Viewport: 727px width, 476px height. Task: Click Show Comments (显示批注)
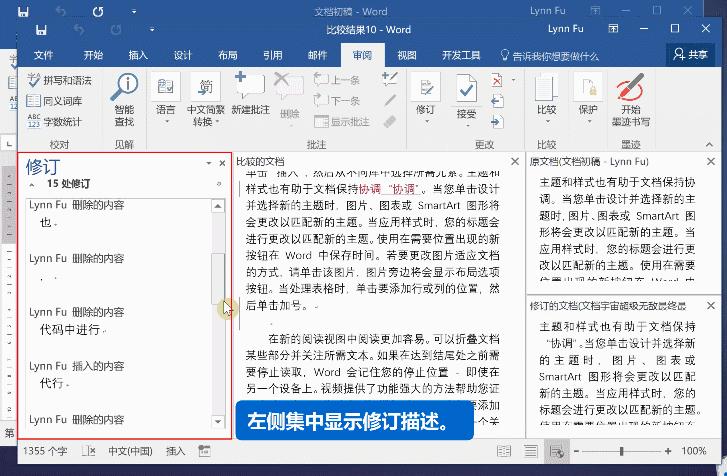[342, 121]
